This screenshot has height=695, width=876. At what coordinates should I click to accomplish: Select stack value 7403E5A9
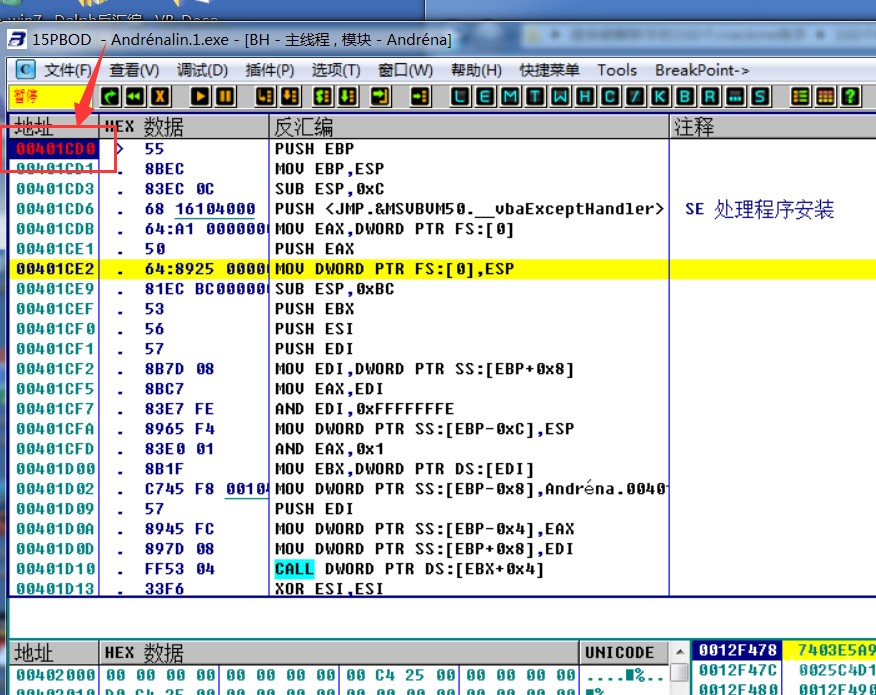pyautogui.click(x=836, y=650)
